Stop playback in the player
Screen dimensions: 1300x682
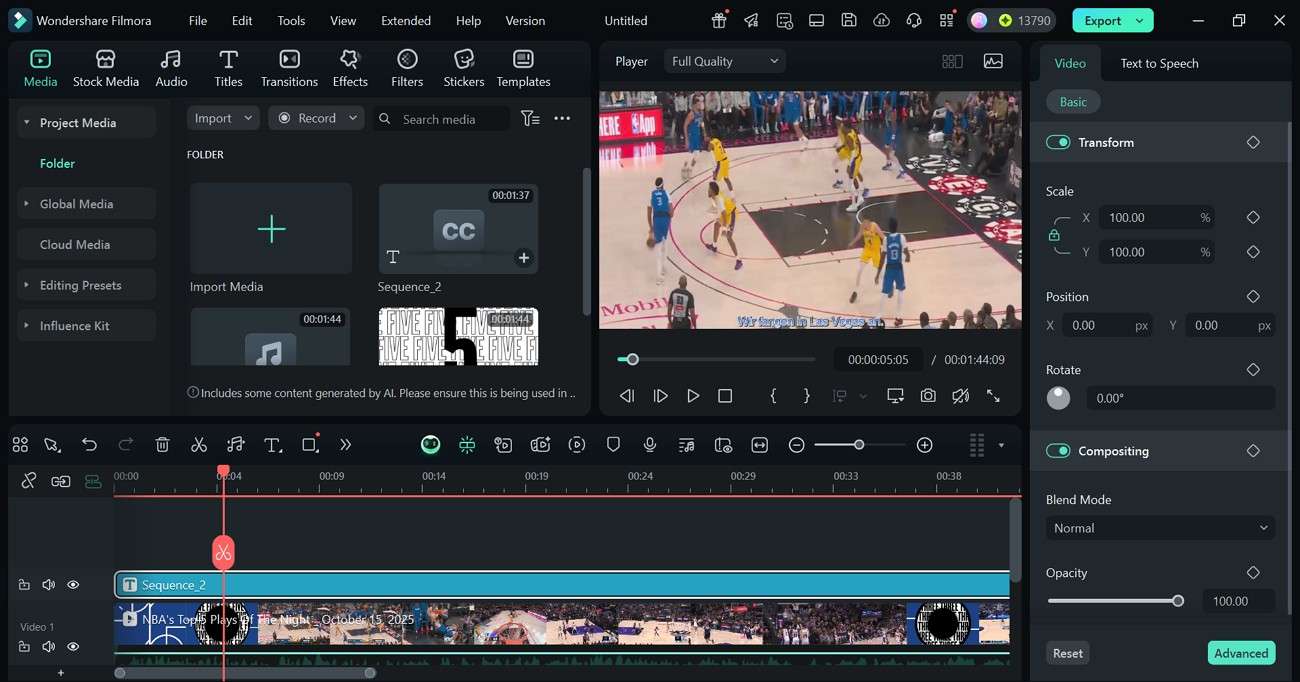click(725, 396)
